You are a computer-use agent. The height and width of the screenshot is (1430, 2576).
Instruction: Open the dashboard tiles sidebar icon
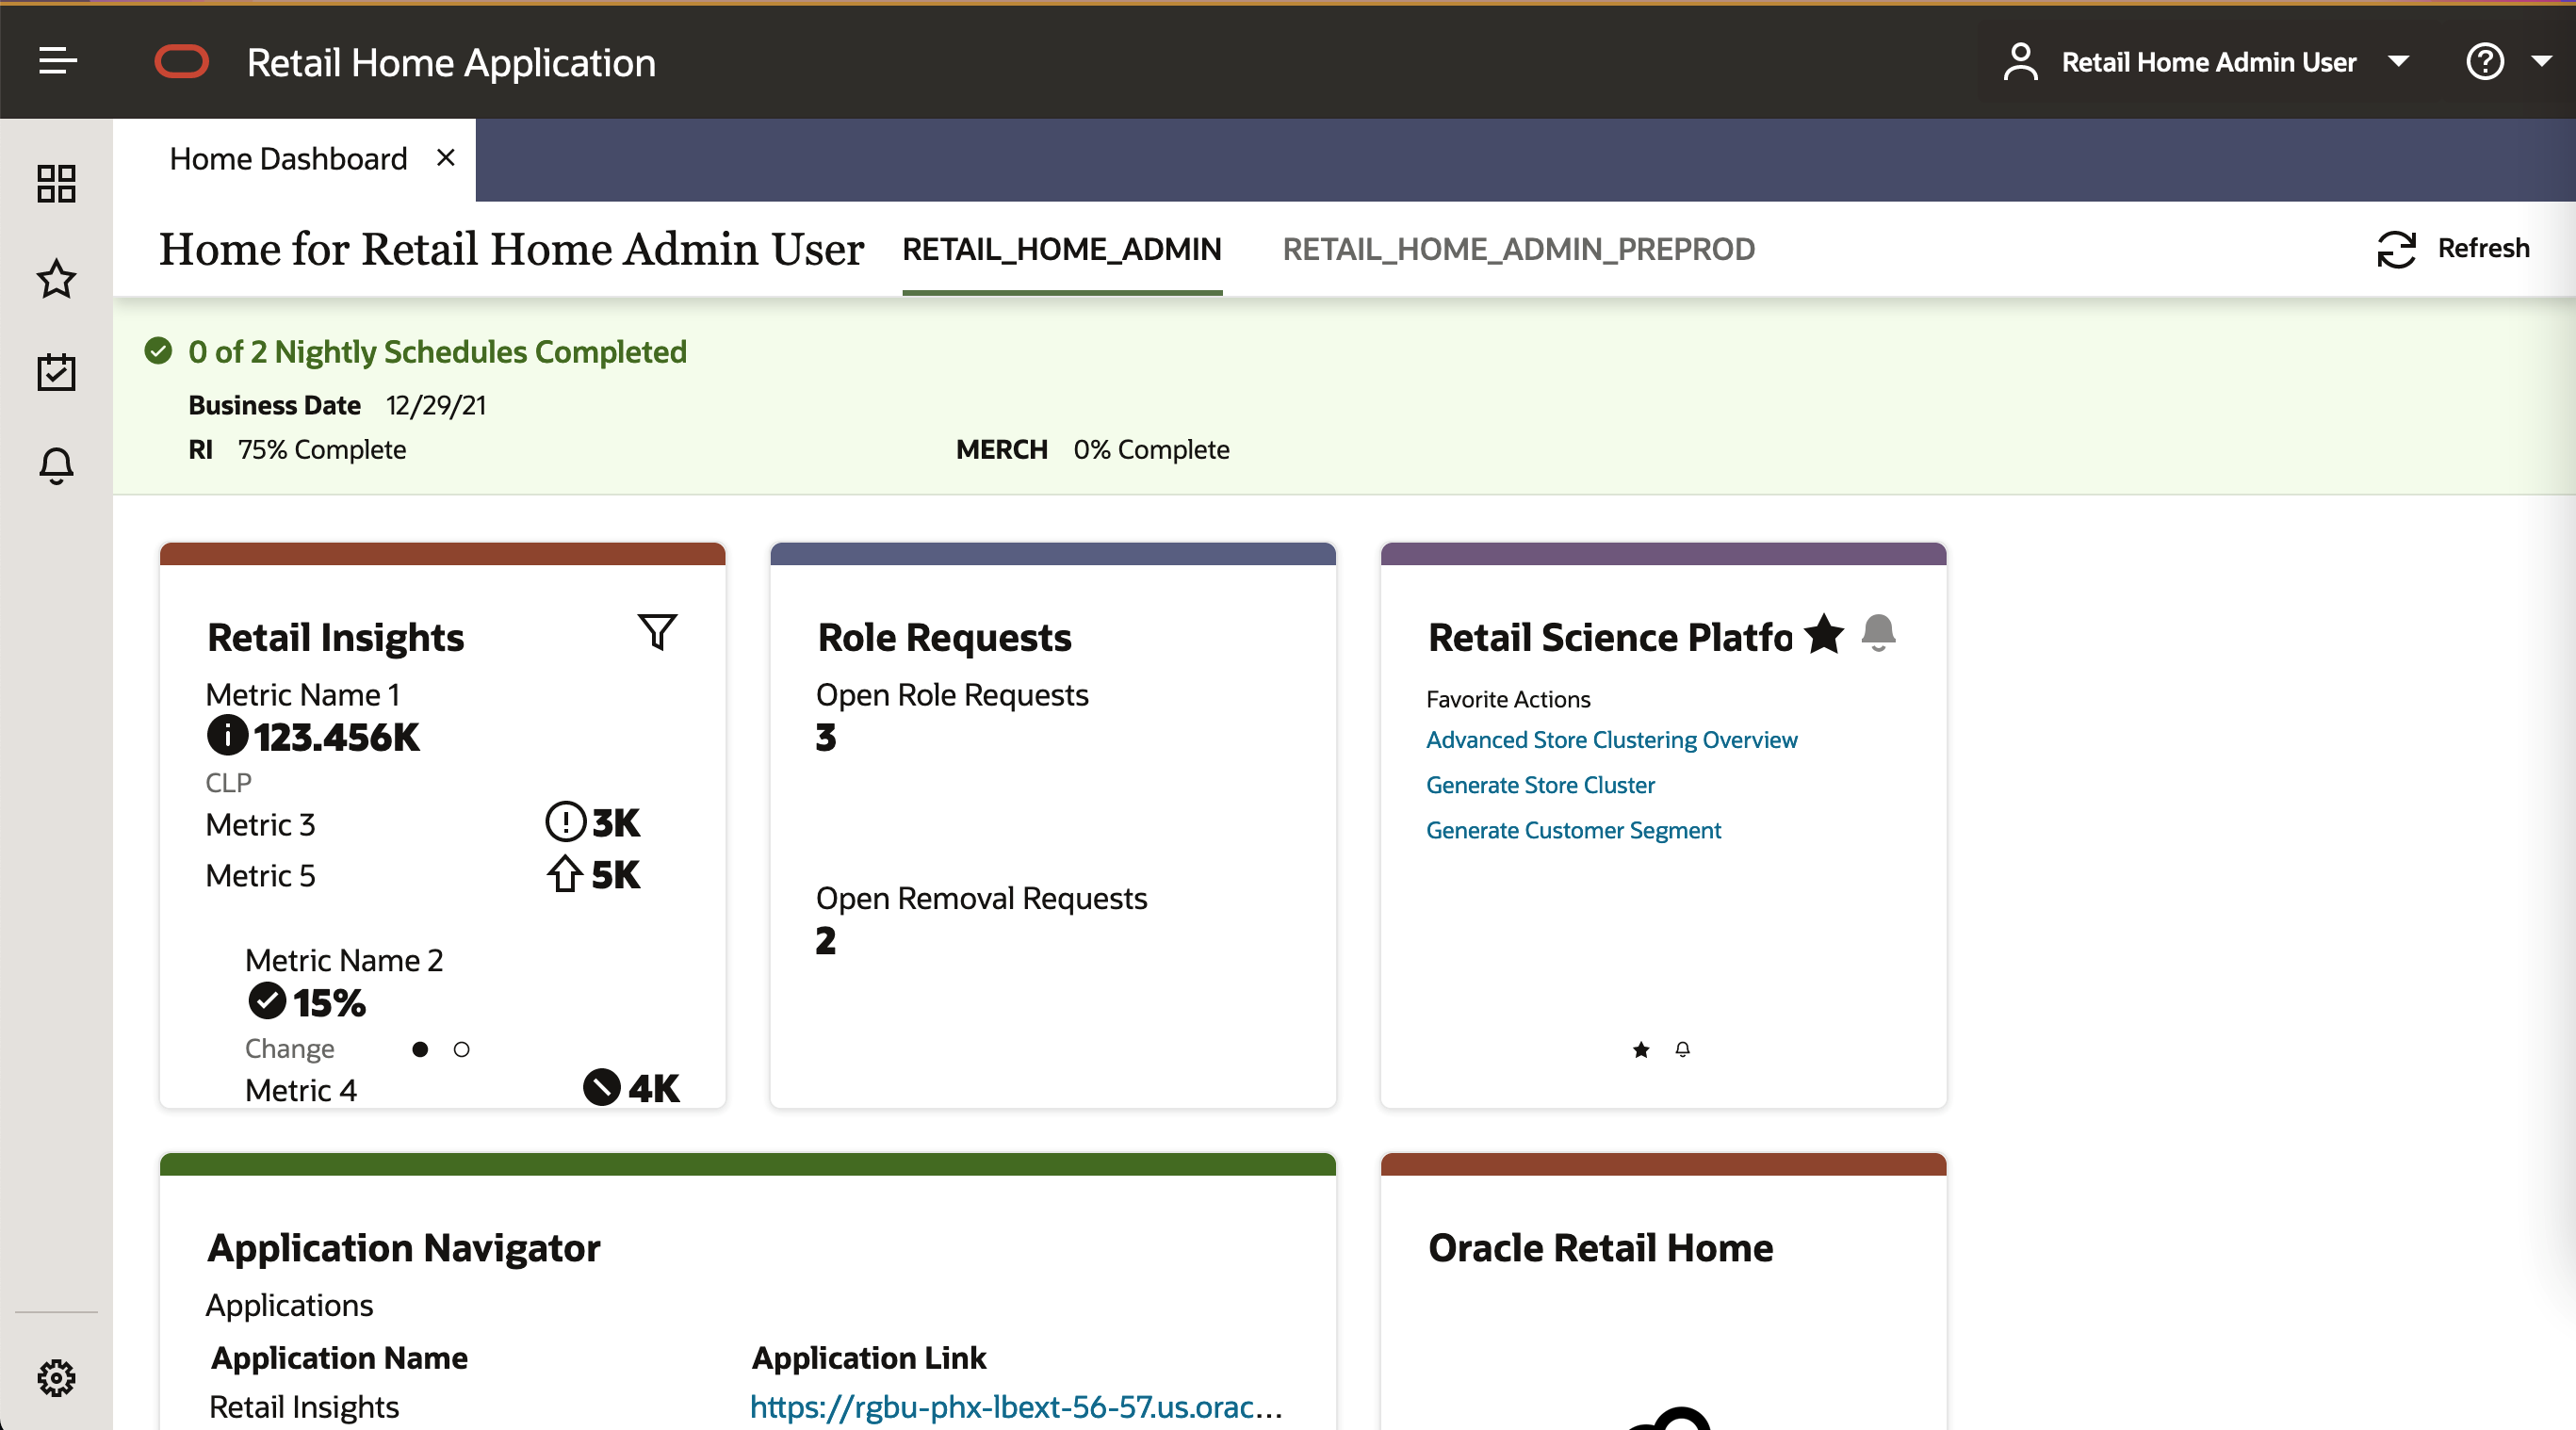pos(56,184)
